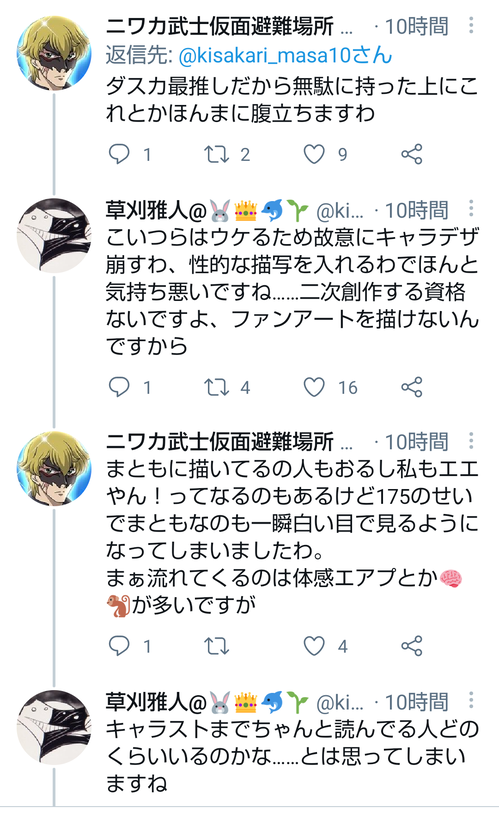Share the こいつらはウケるため tweet
Screen dimensions: 499x814
click(x=412, y=387)
